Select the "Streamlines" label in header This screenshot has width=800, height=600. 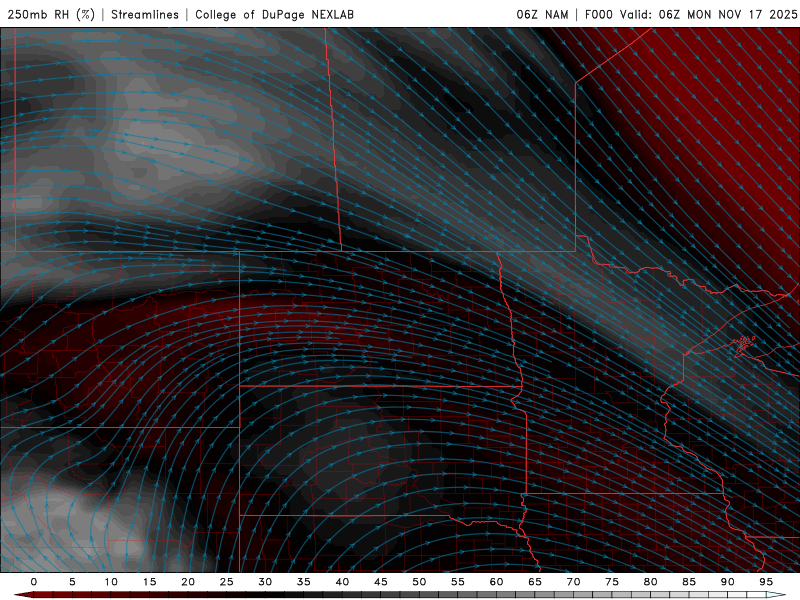click(145, 14)
